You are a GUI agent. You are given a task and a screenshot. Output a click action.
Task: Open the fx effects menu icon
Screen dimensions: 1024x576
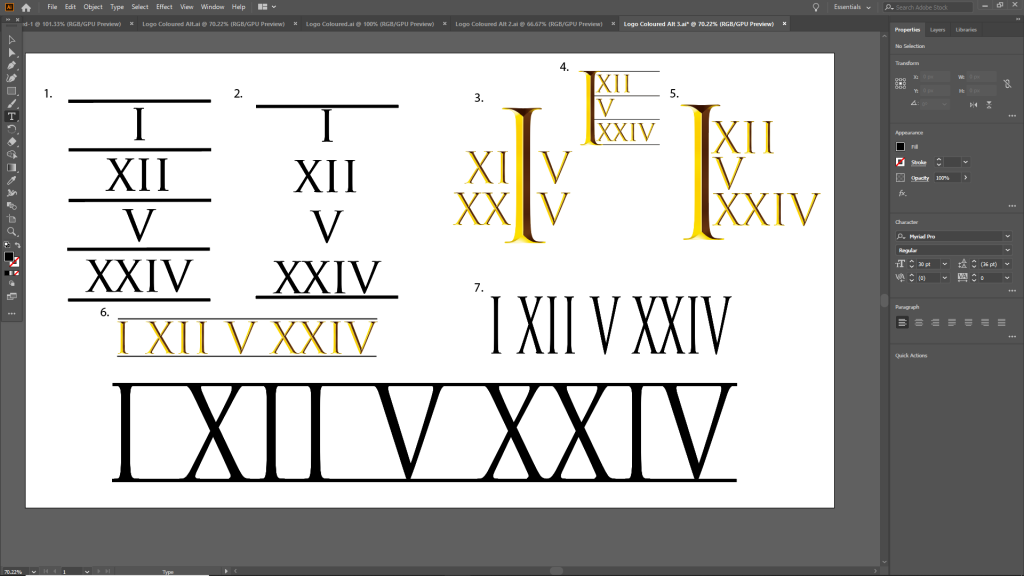[x=901, y=192]
